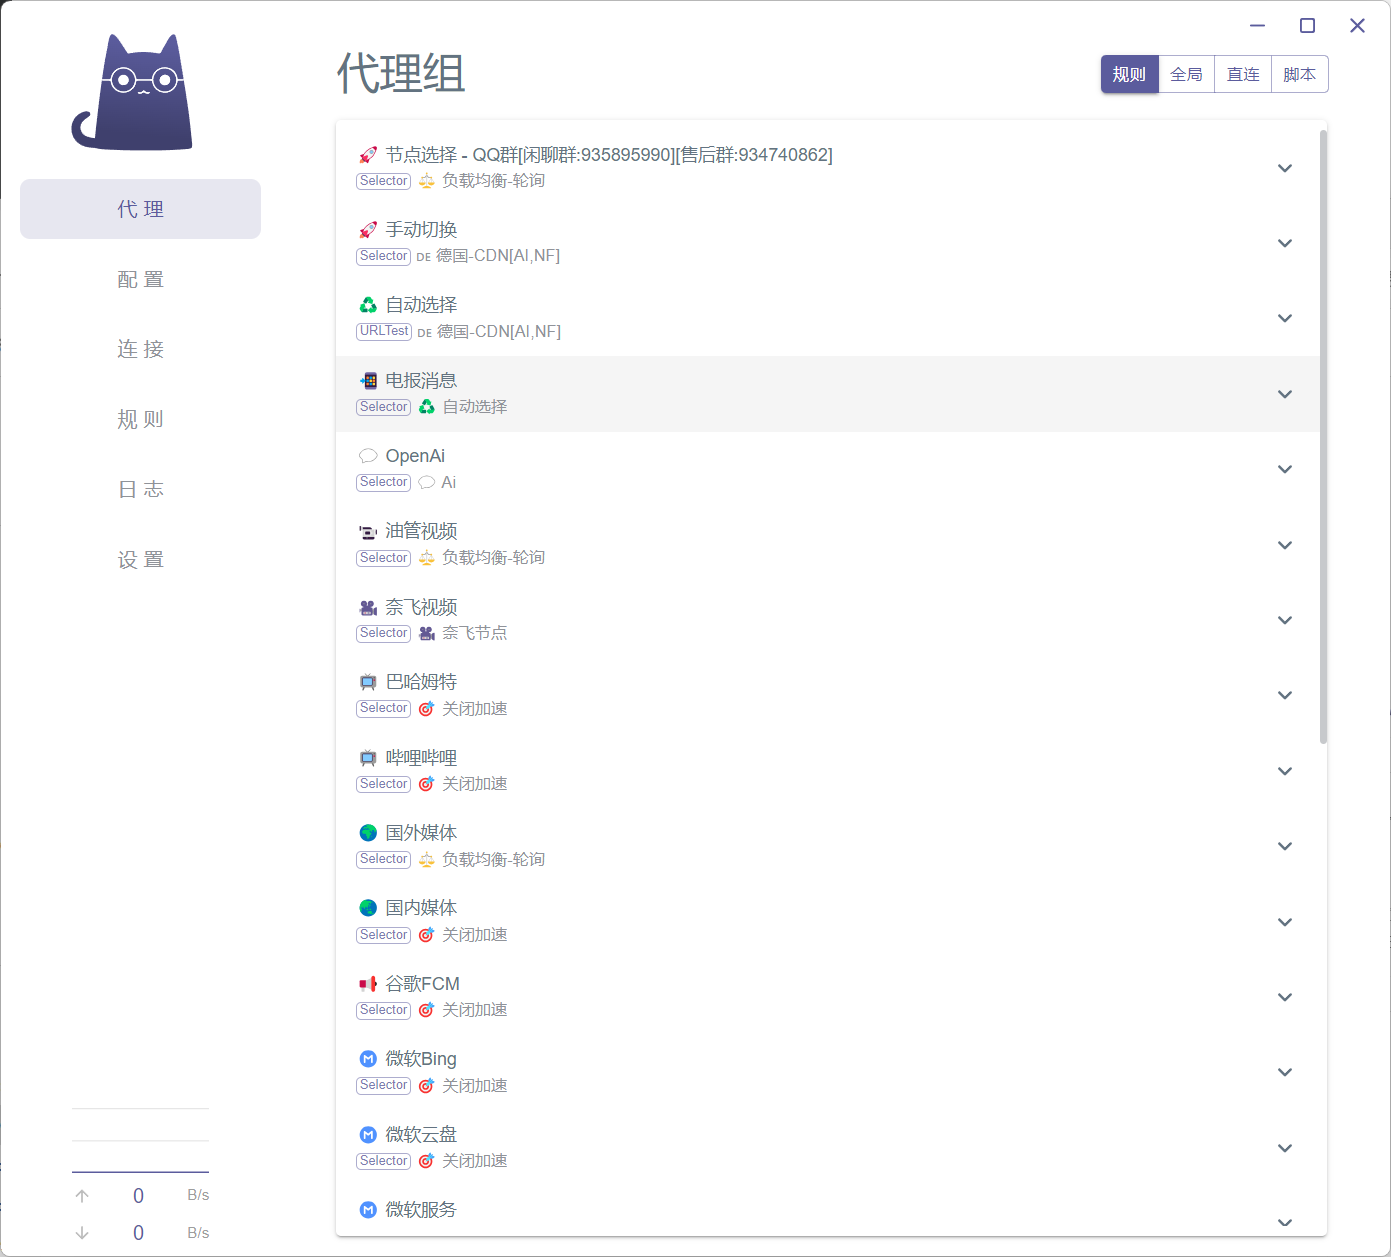This screenshot has width=1391, height=1257.
Task: Click the recycle icon beside 自动选择
Action: point(368,305)
